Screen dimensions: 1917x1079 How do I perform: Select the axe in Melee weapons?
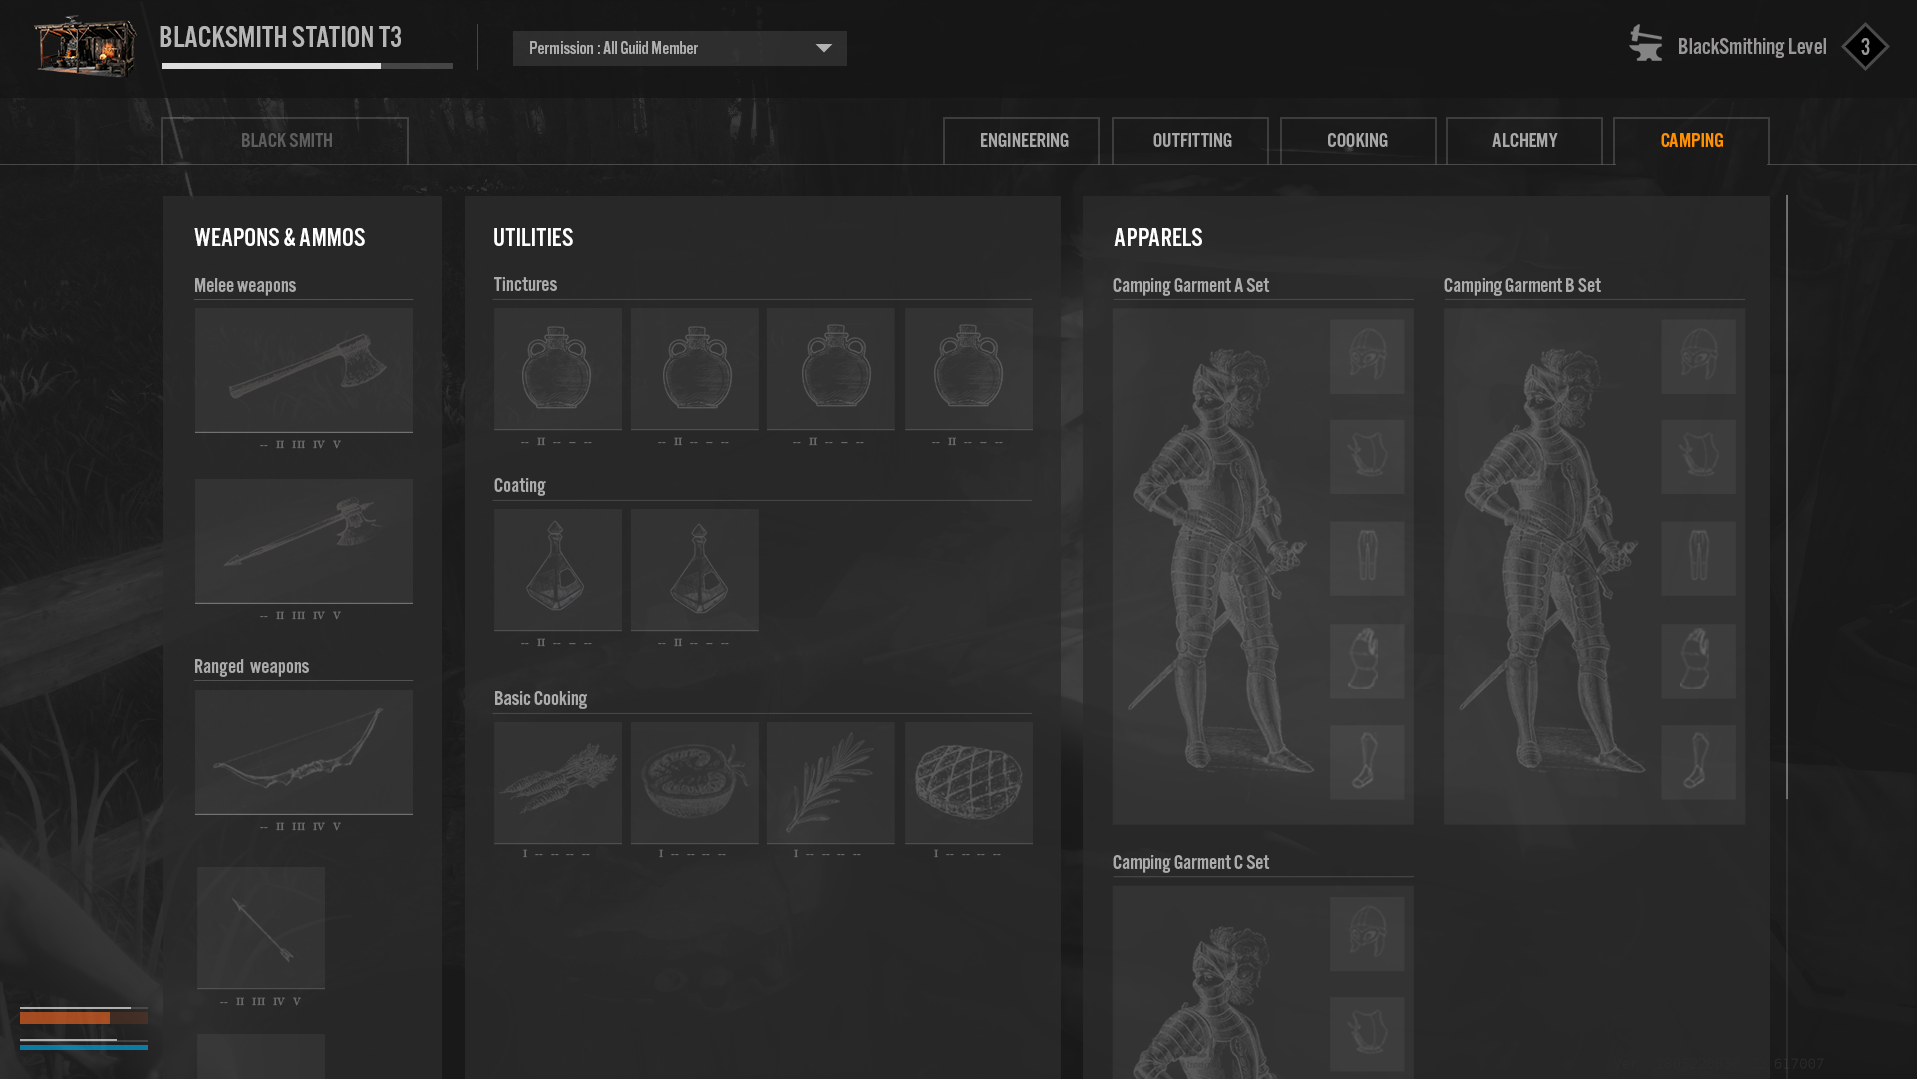click(303, 370)
